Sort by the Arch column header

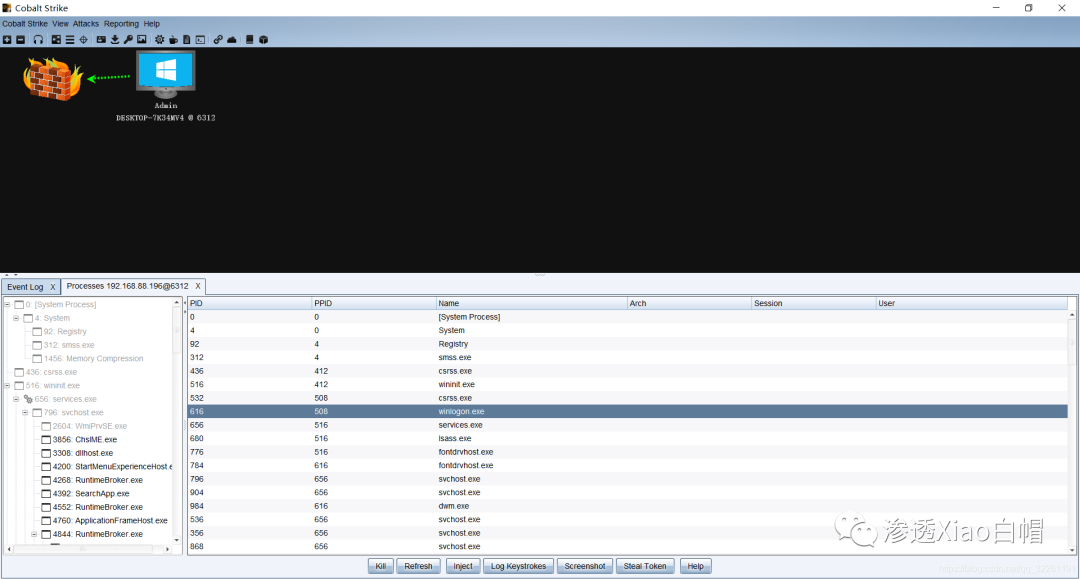point(689,304)
